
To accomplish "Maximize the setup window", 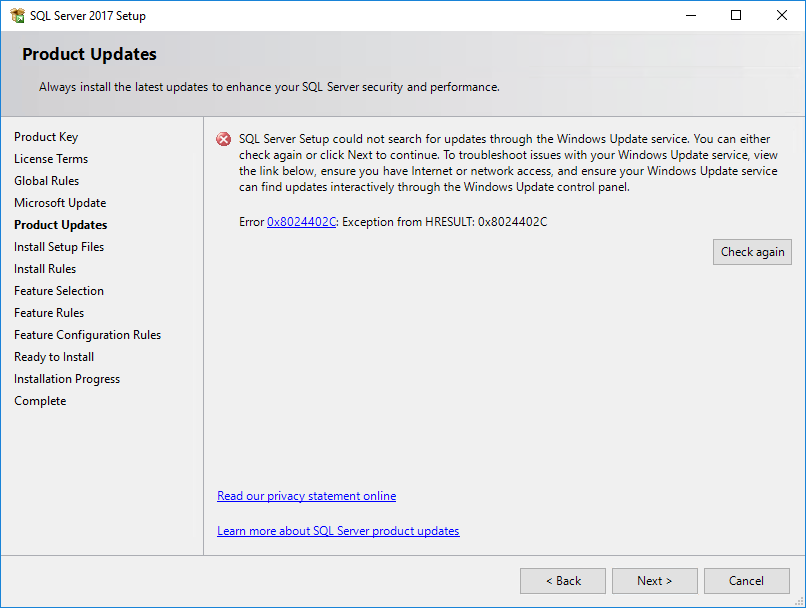I will coord(736,15).
